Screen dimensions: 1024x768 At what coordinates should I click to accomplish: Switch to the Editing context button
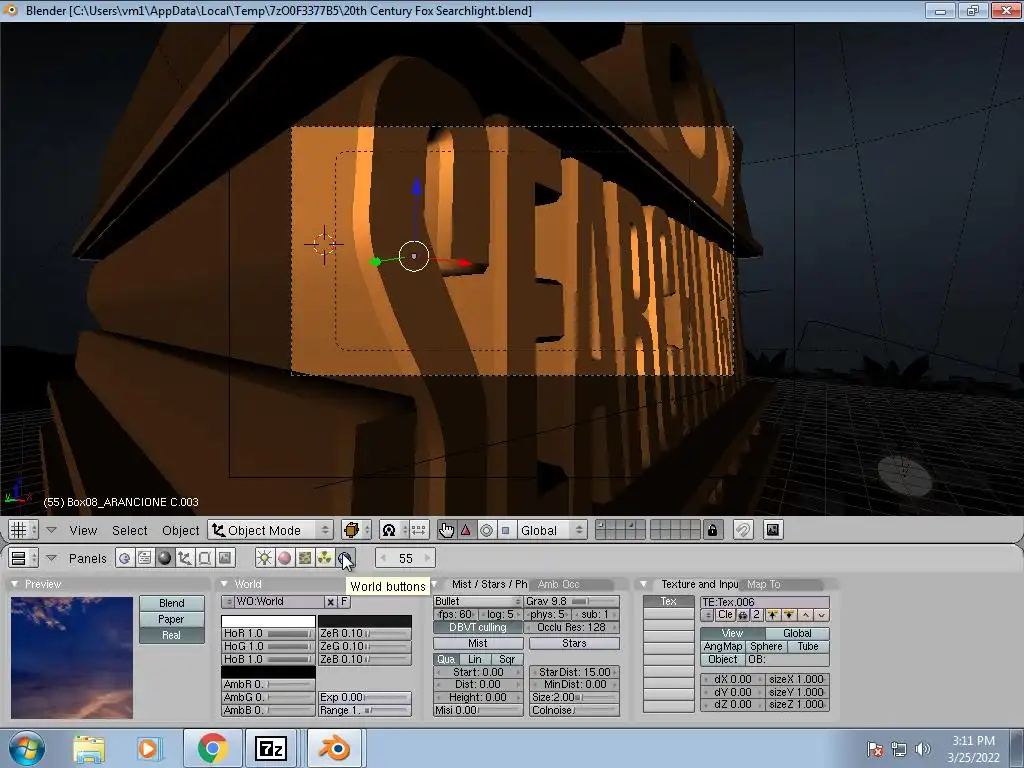point(204,558)
